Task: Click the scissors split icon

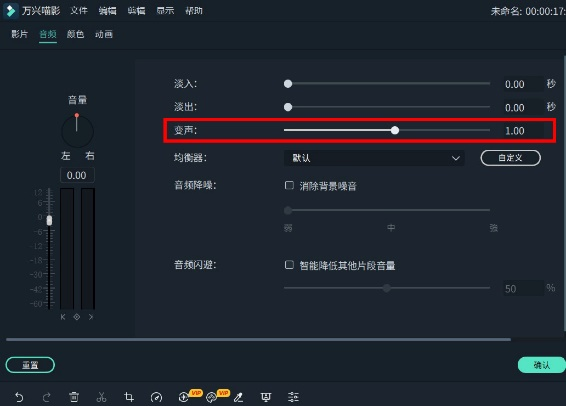Action: (x=101, y=397)
